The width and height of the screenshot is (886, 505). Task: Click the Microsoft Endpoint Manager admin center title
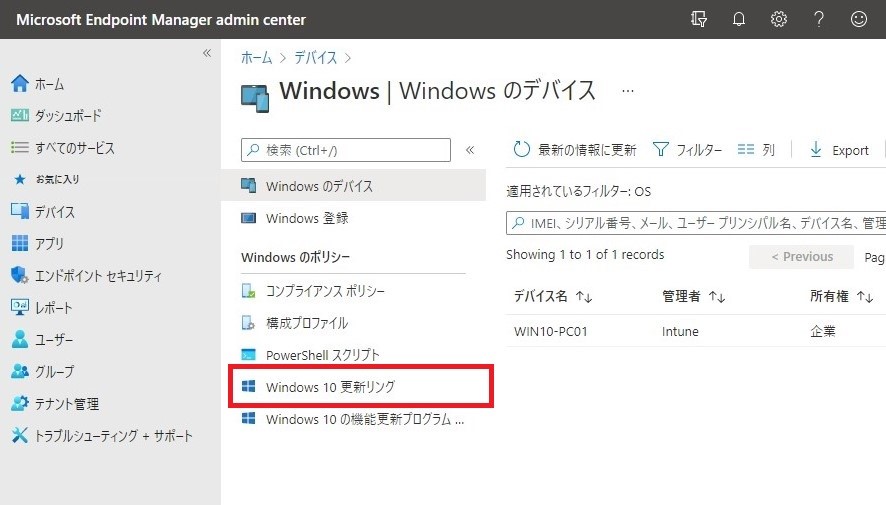tap(161, 20)
